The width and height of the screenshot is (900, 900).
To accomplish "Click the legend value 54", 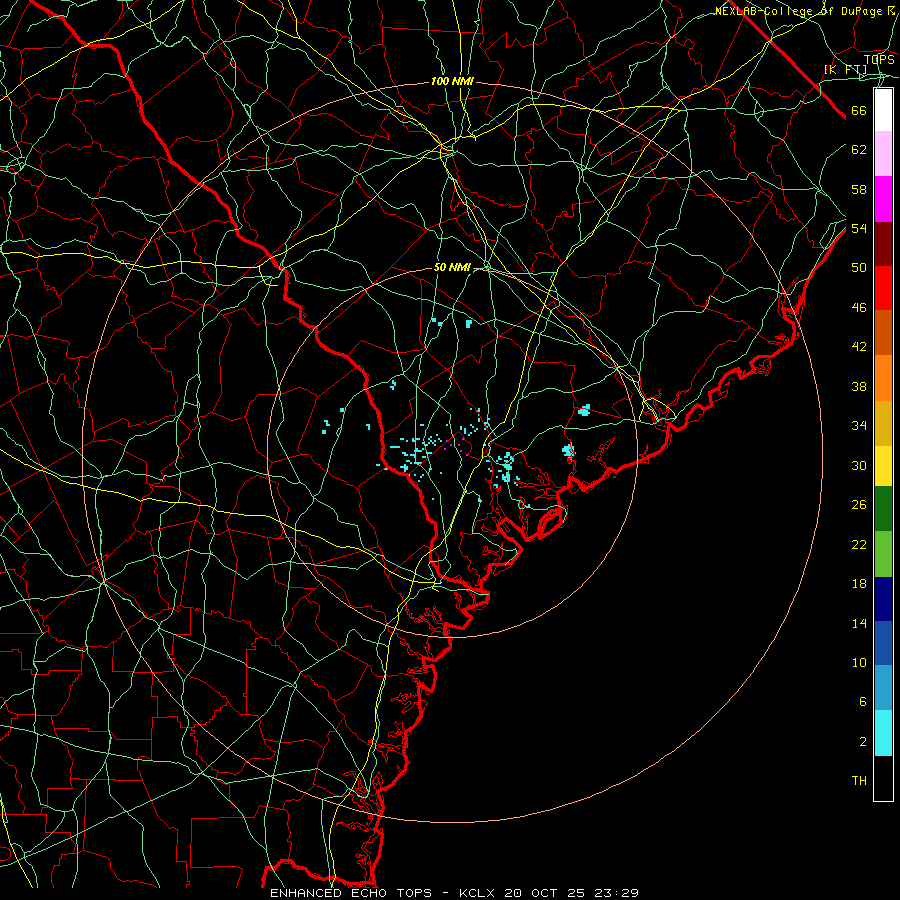I will pos(859,229).
